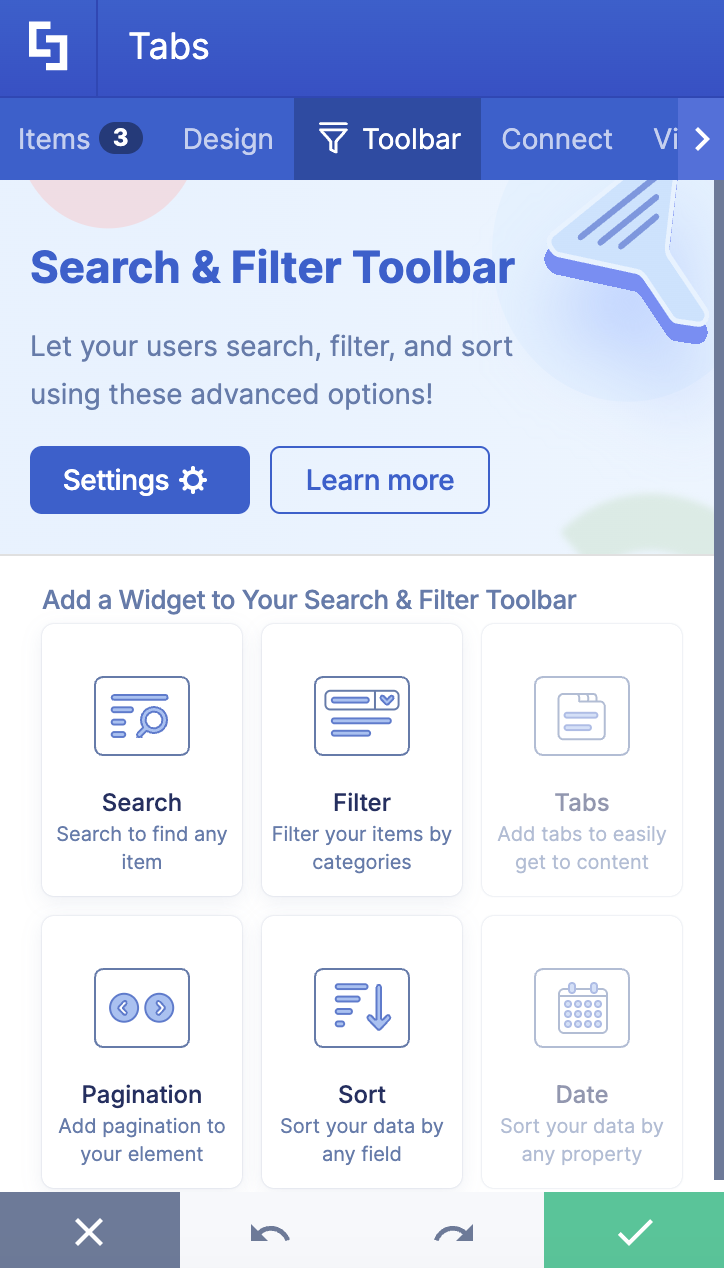Open the Design tab
The image size is (724, 1268).
228,139
